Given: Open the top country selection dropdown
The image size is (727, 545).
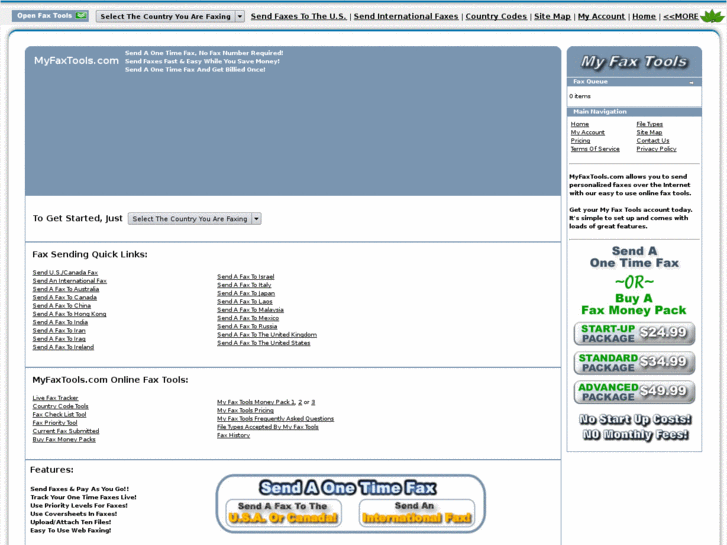Looking at the screenshot, I should pyautogui.click(x=170, y=16).
